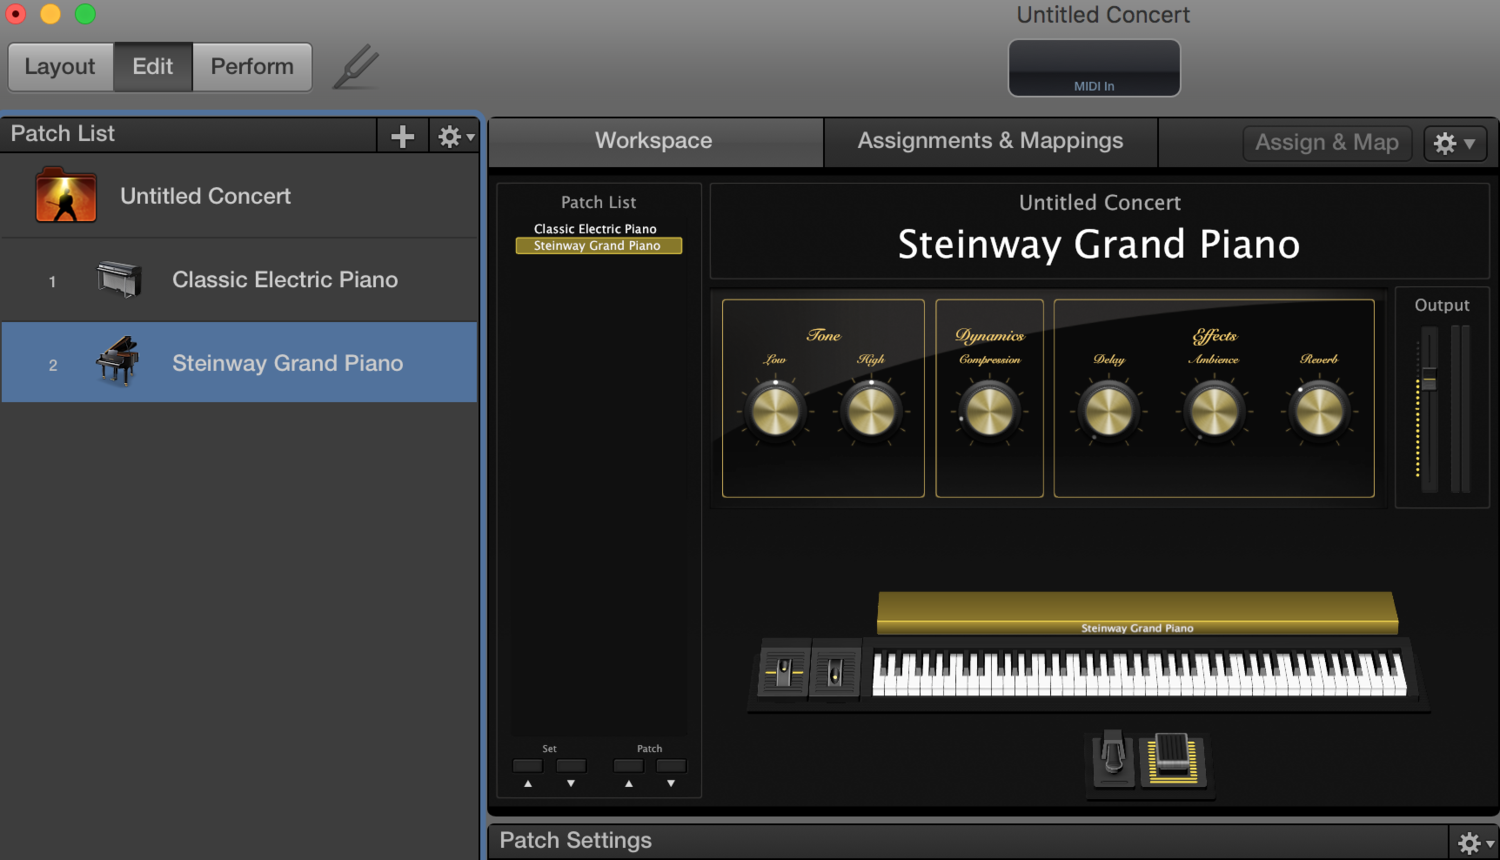Open the Workspace gear action menu
1500x860 pixels.
pyautogui.click(x=1455, y=143)
